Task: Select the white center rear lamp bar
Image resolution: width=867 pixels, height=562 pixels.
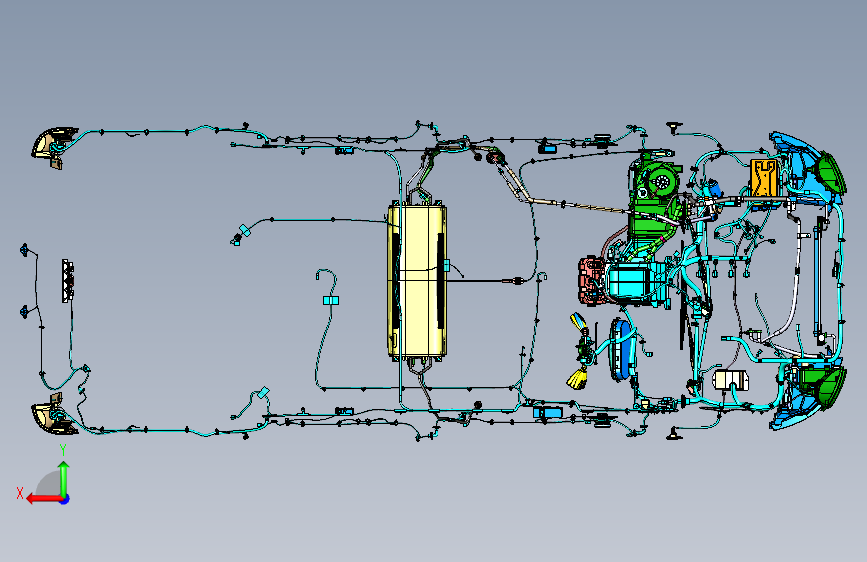Action: [x=68, y=280]
